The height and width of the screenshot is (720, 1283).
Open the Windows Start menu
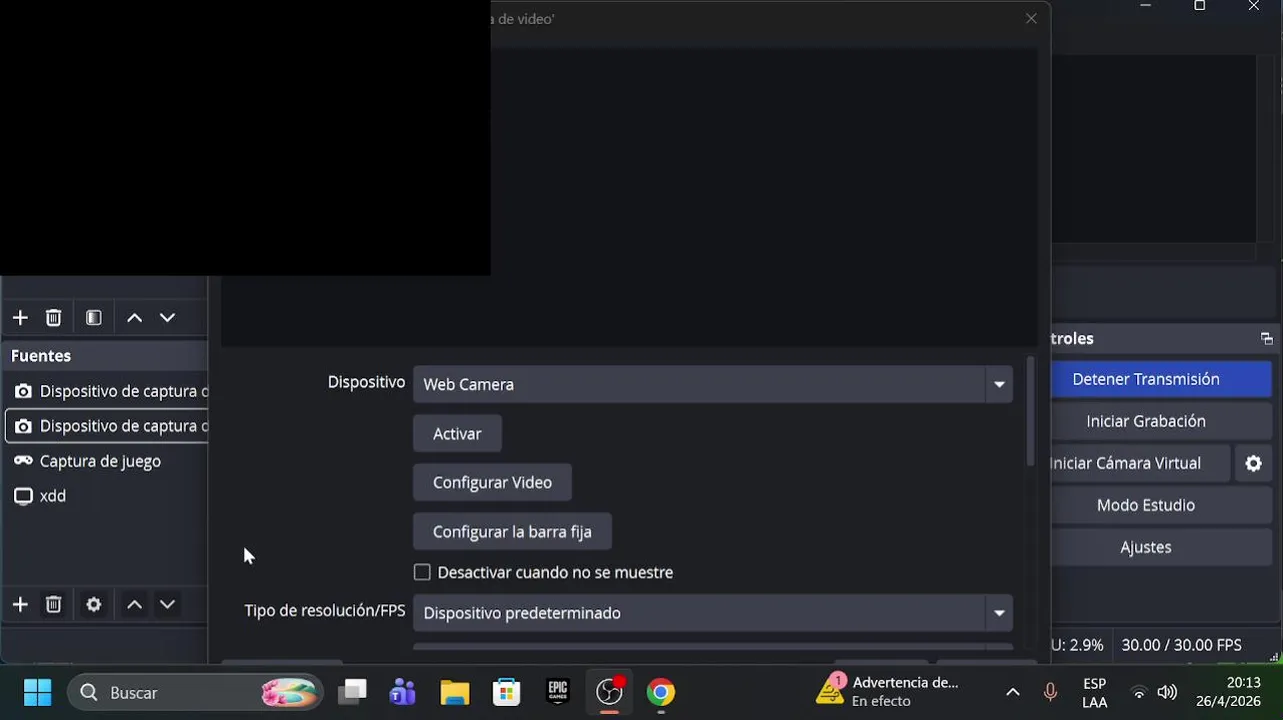point(37,692)
